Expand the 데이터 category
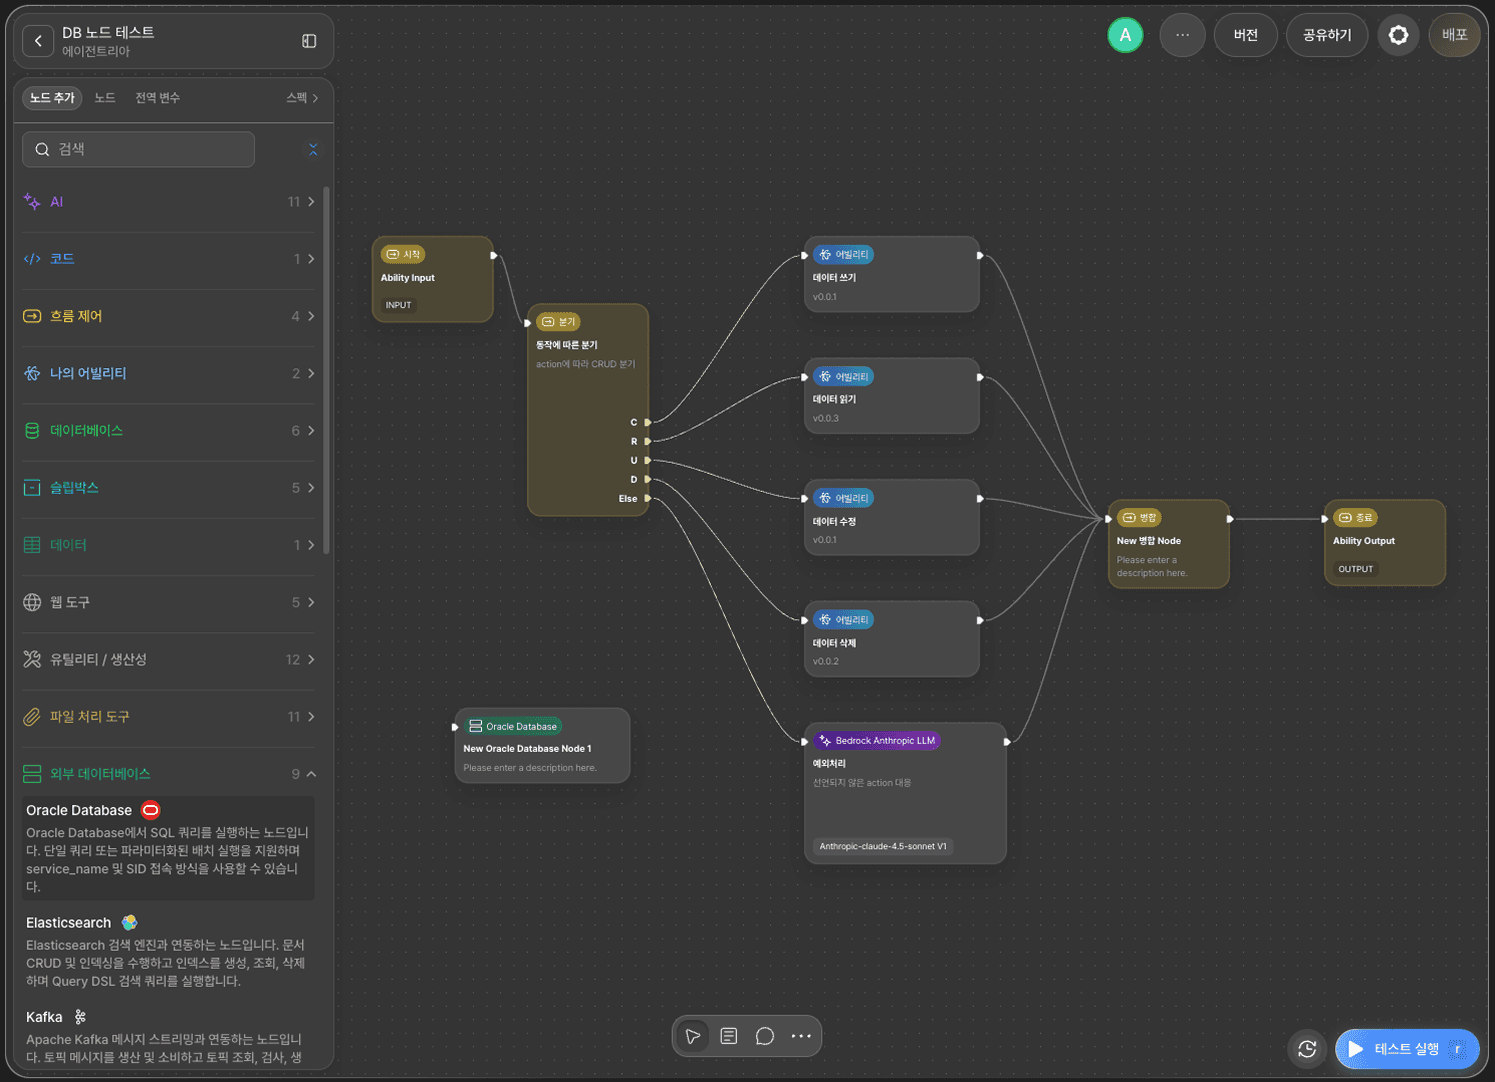The width and height of the screenshot is (1495, 1082). coord(169,545)
